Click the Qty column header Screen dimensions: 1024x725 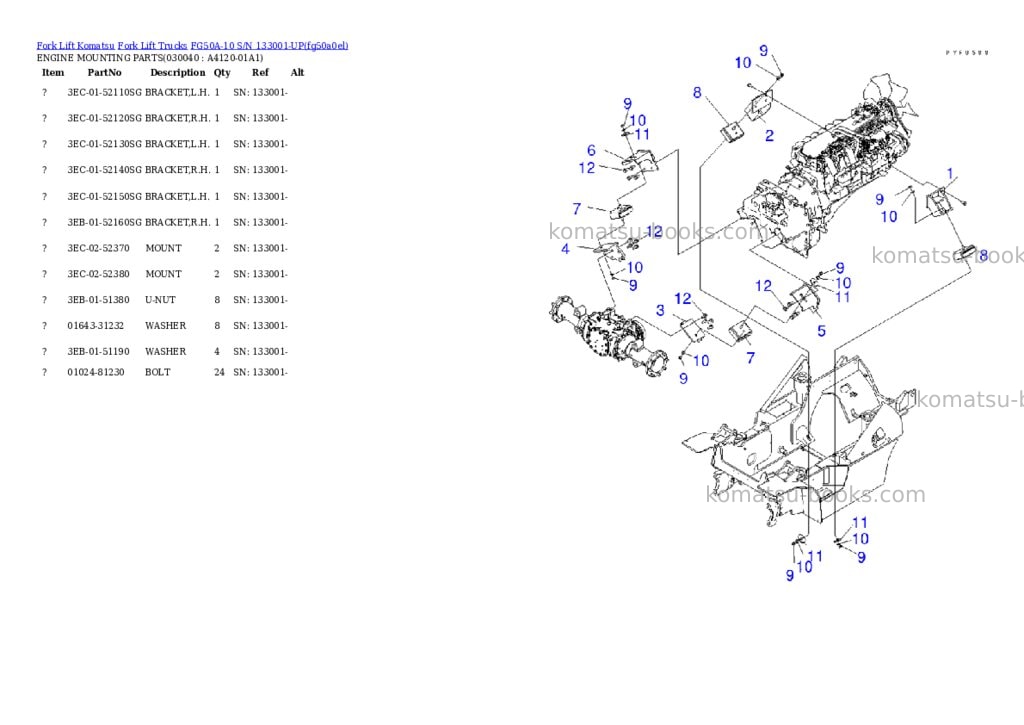click(x=222, y=72)
